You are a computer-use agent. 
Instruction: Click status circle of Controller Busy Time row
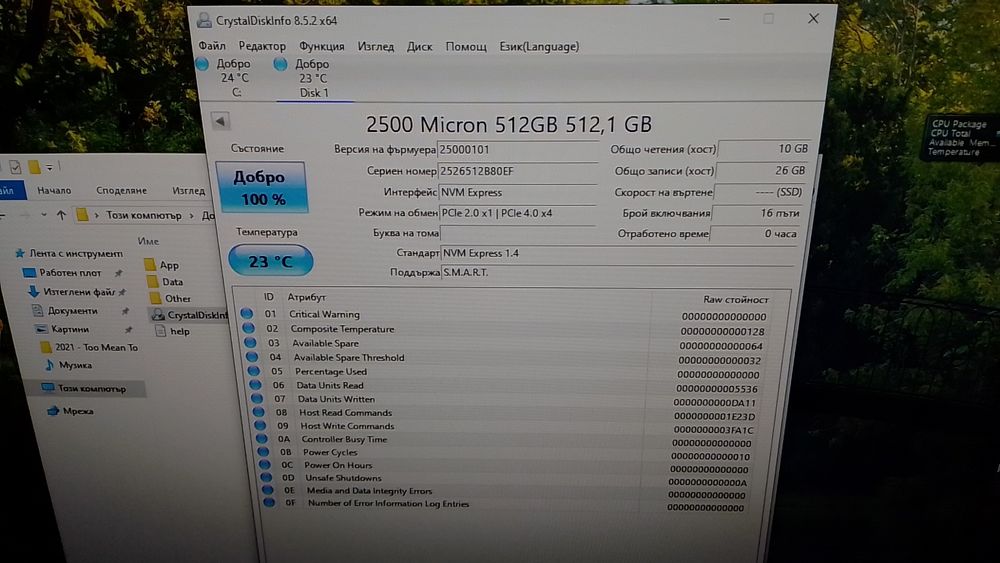coord(262,439)
